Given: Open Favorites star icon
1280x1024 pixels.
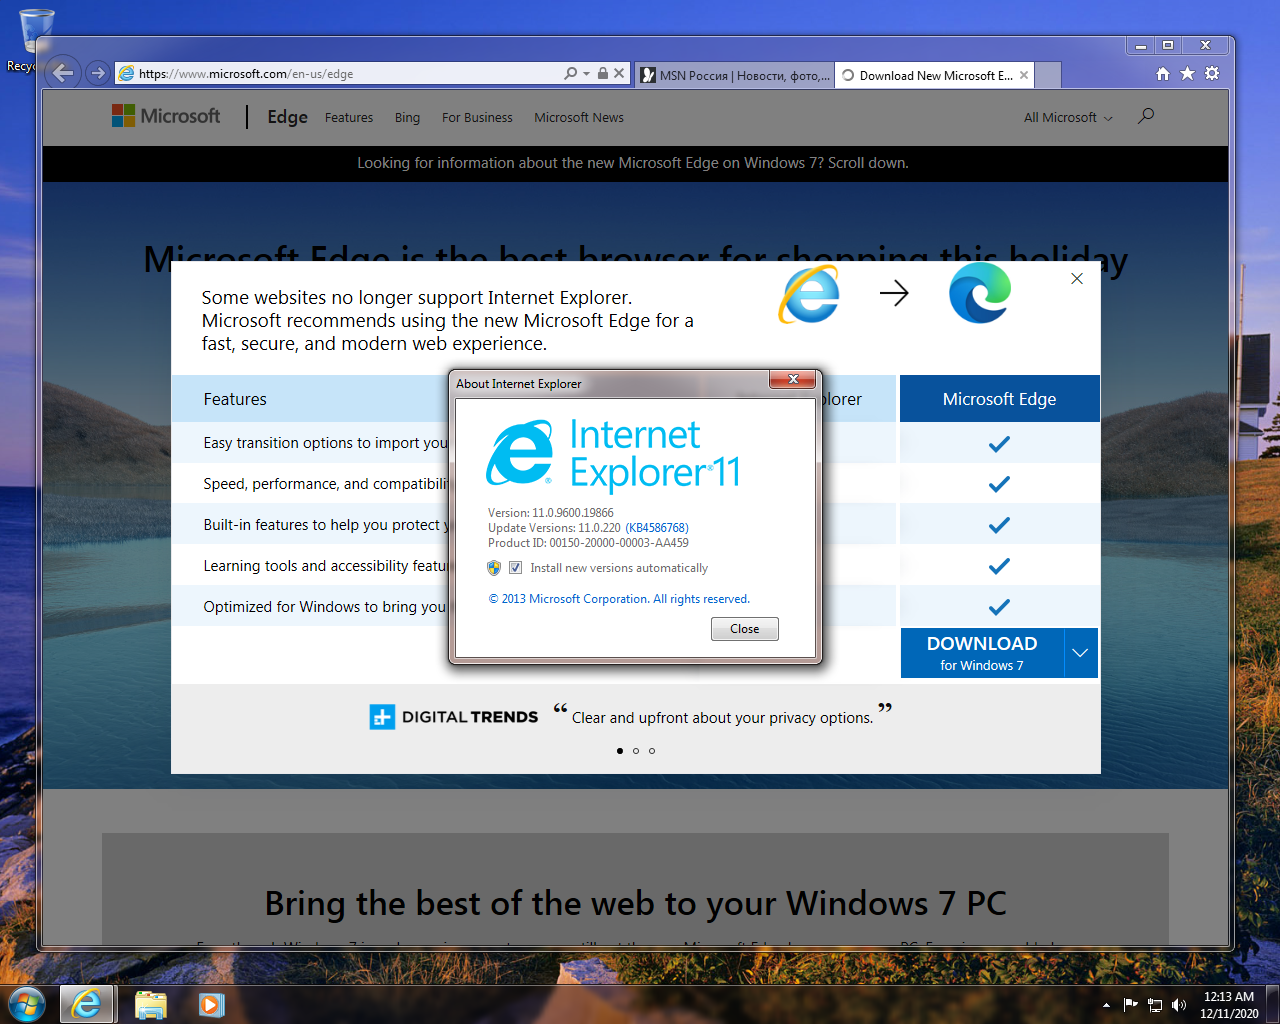Looking at the screenshot, I should tap(1187, 73).
